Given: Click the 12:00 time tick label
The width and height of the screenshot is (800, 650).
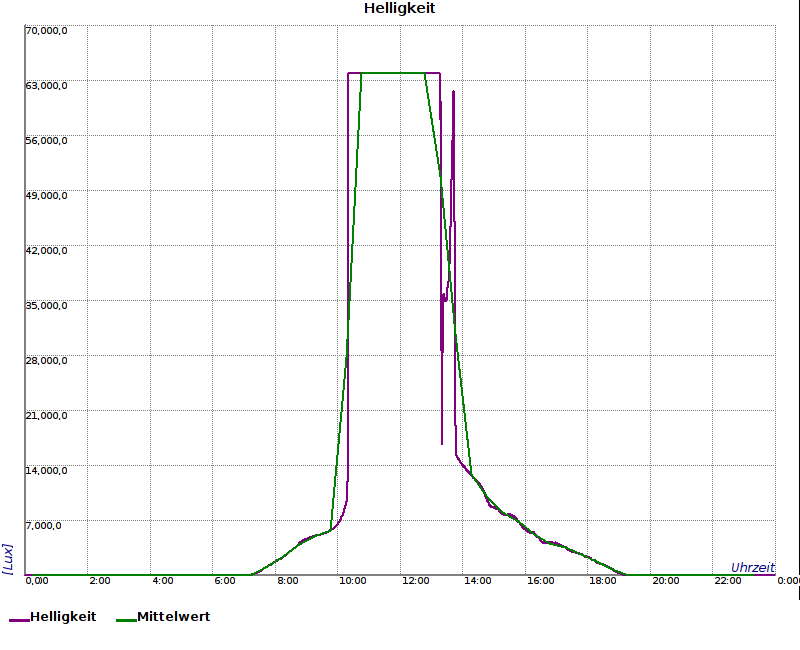Looking at the screenshot, I should click(x=415, y=581).
